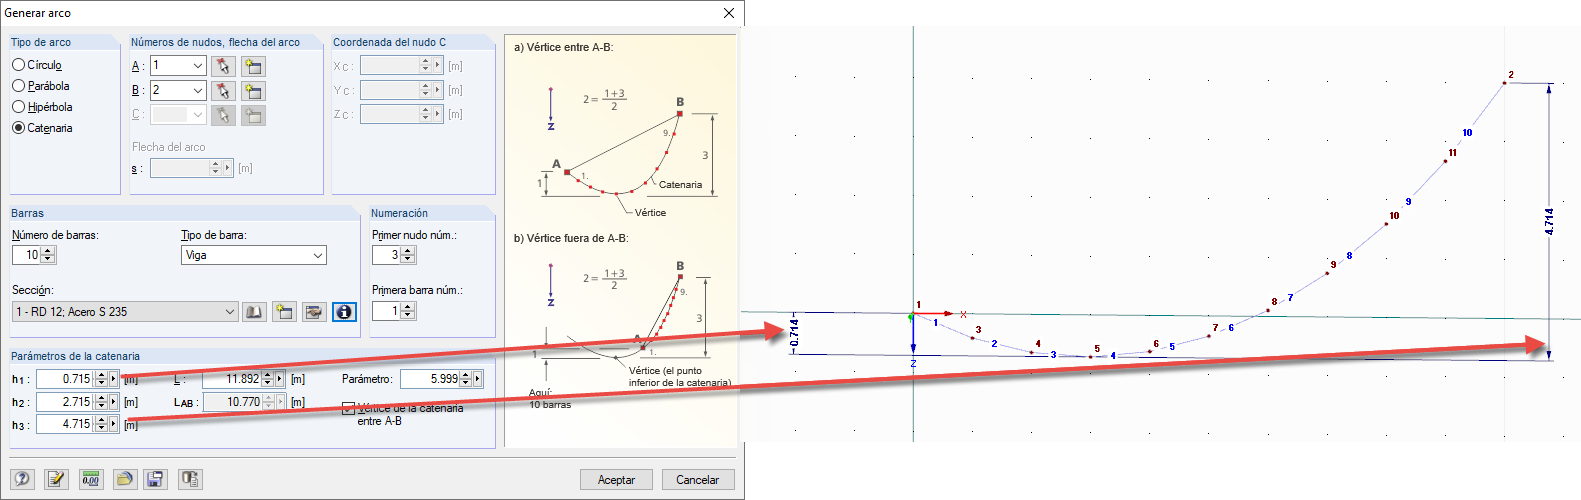Click the Primer nudo núm. field showing 3
The image size is (1581, 500).
coord(387,255)
